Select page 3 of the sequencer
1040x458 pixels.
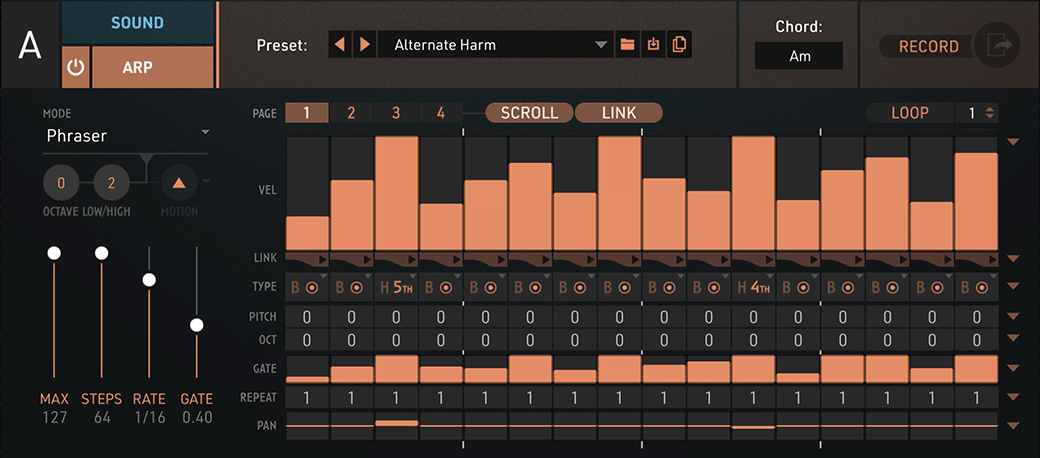[396, 113]
